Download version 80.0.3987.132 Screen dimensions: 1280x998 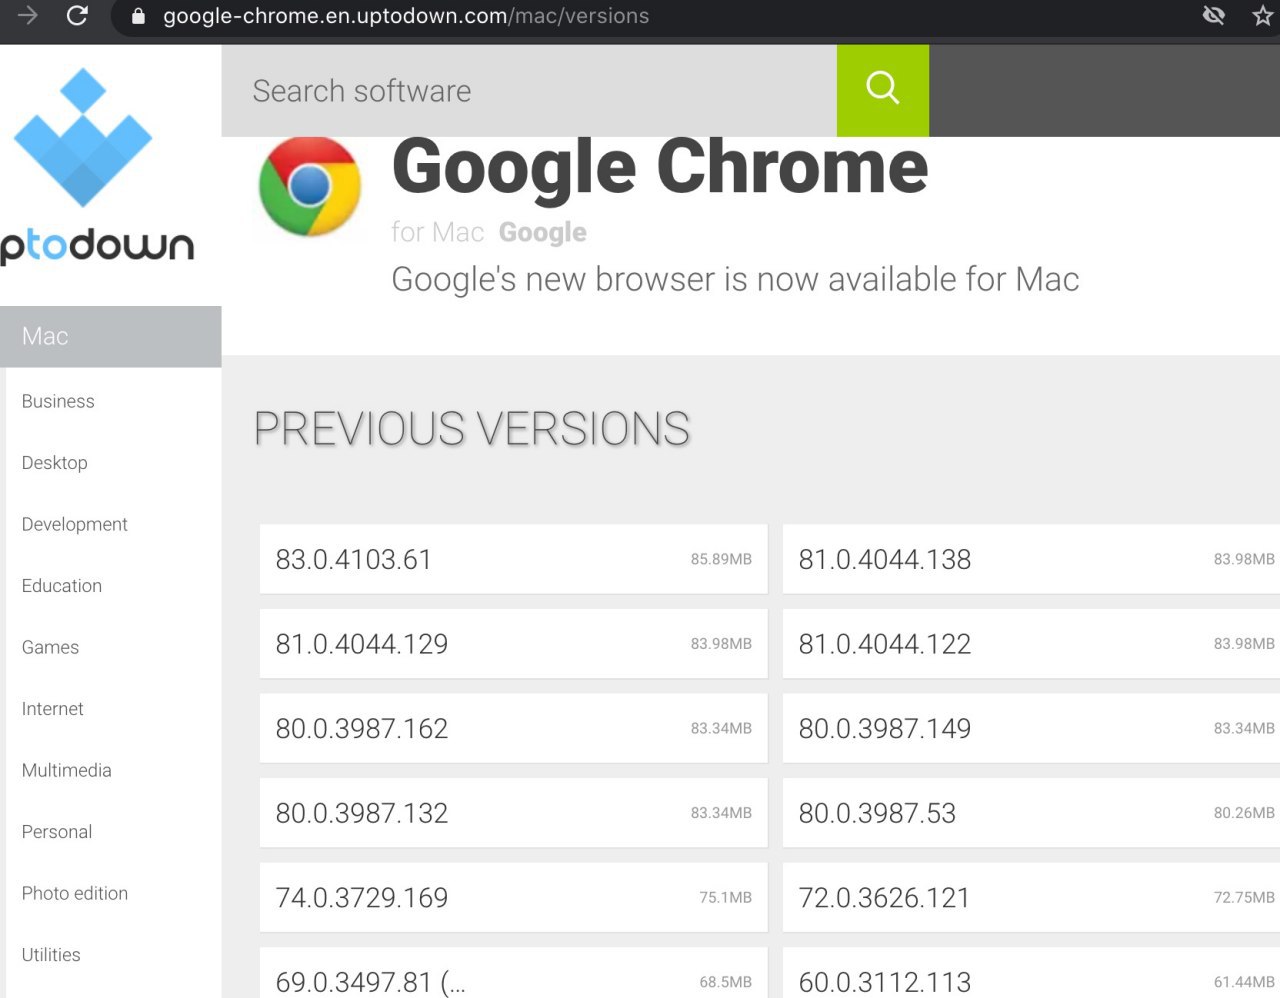tap(513, 813)
